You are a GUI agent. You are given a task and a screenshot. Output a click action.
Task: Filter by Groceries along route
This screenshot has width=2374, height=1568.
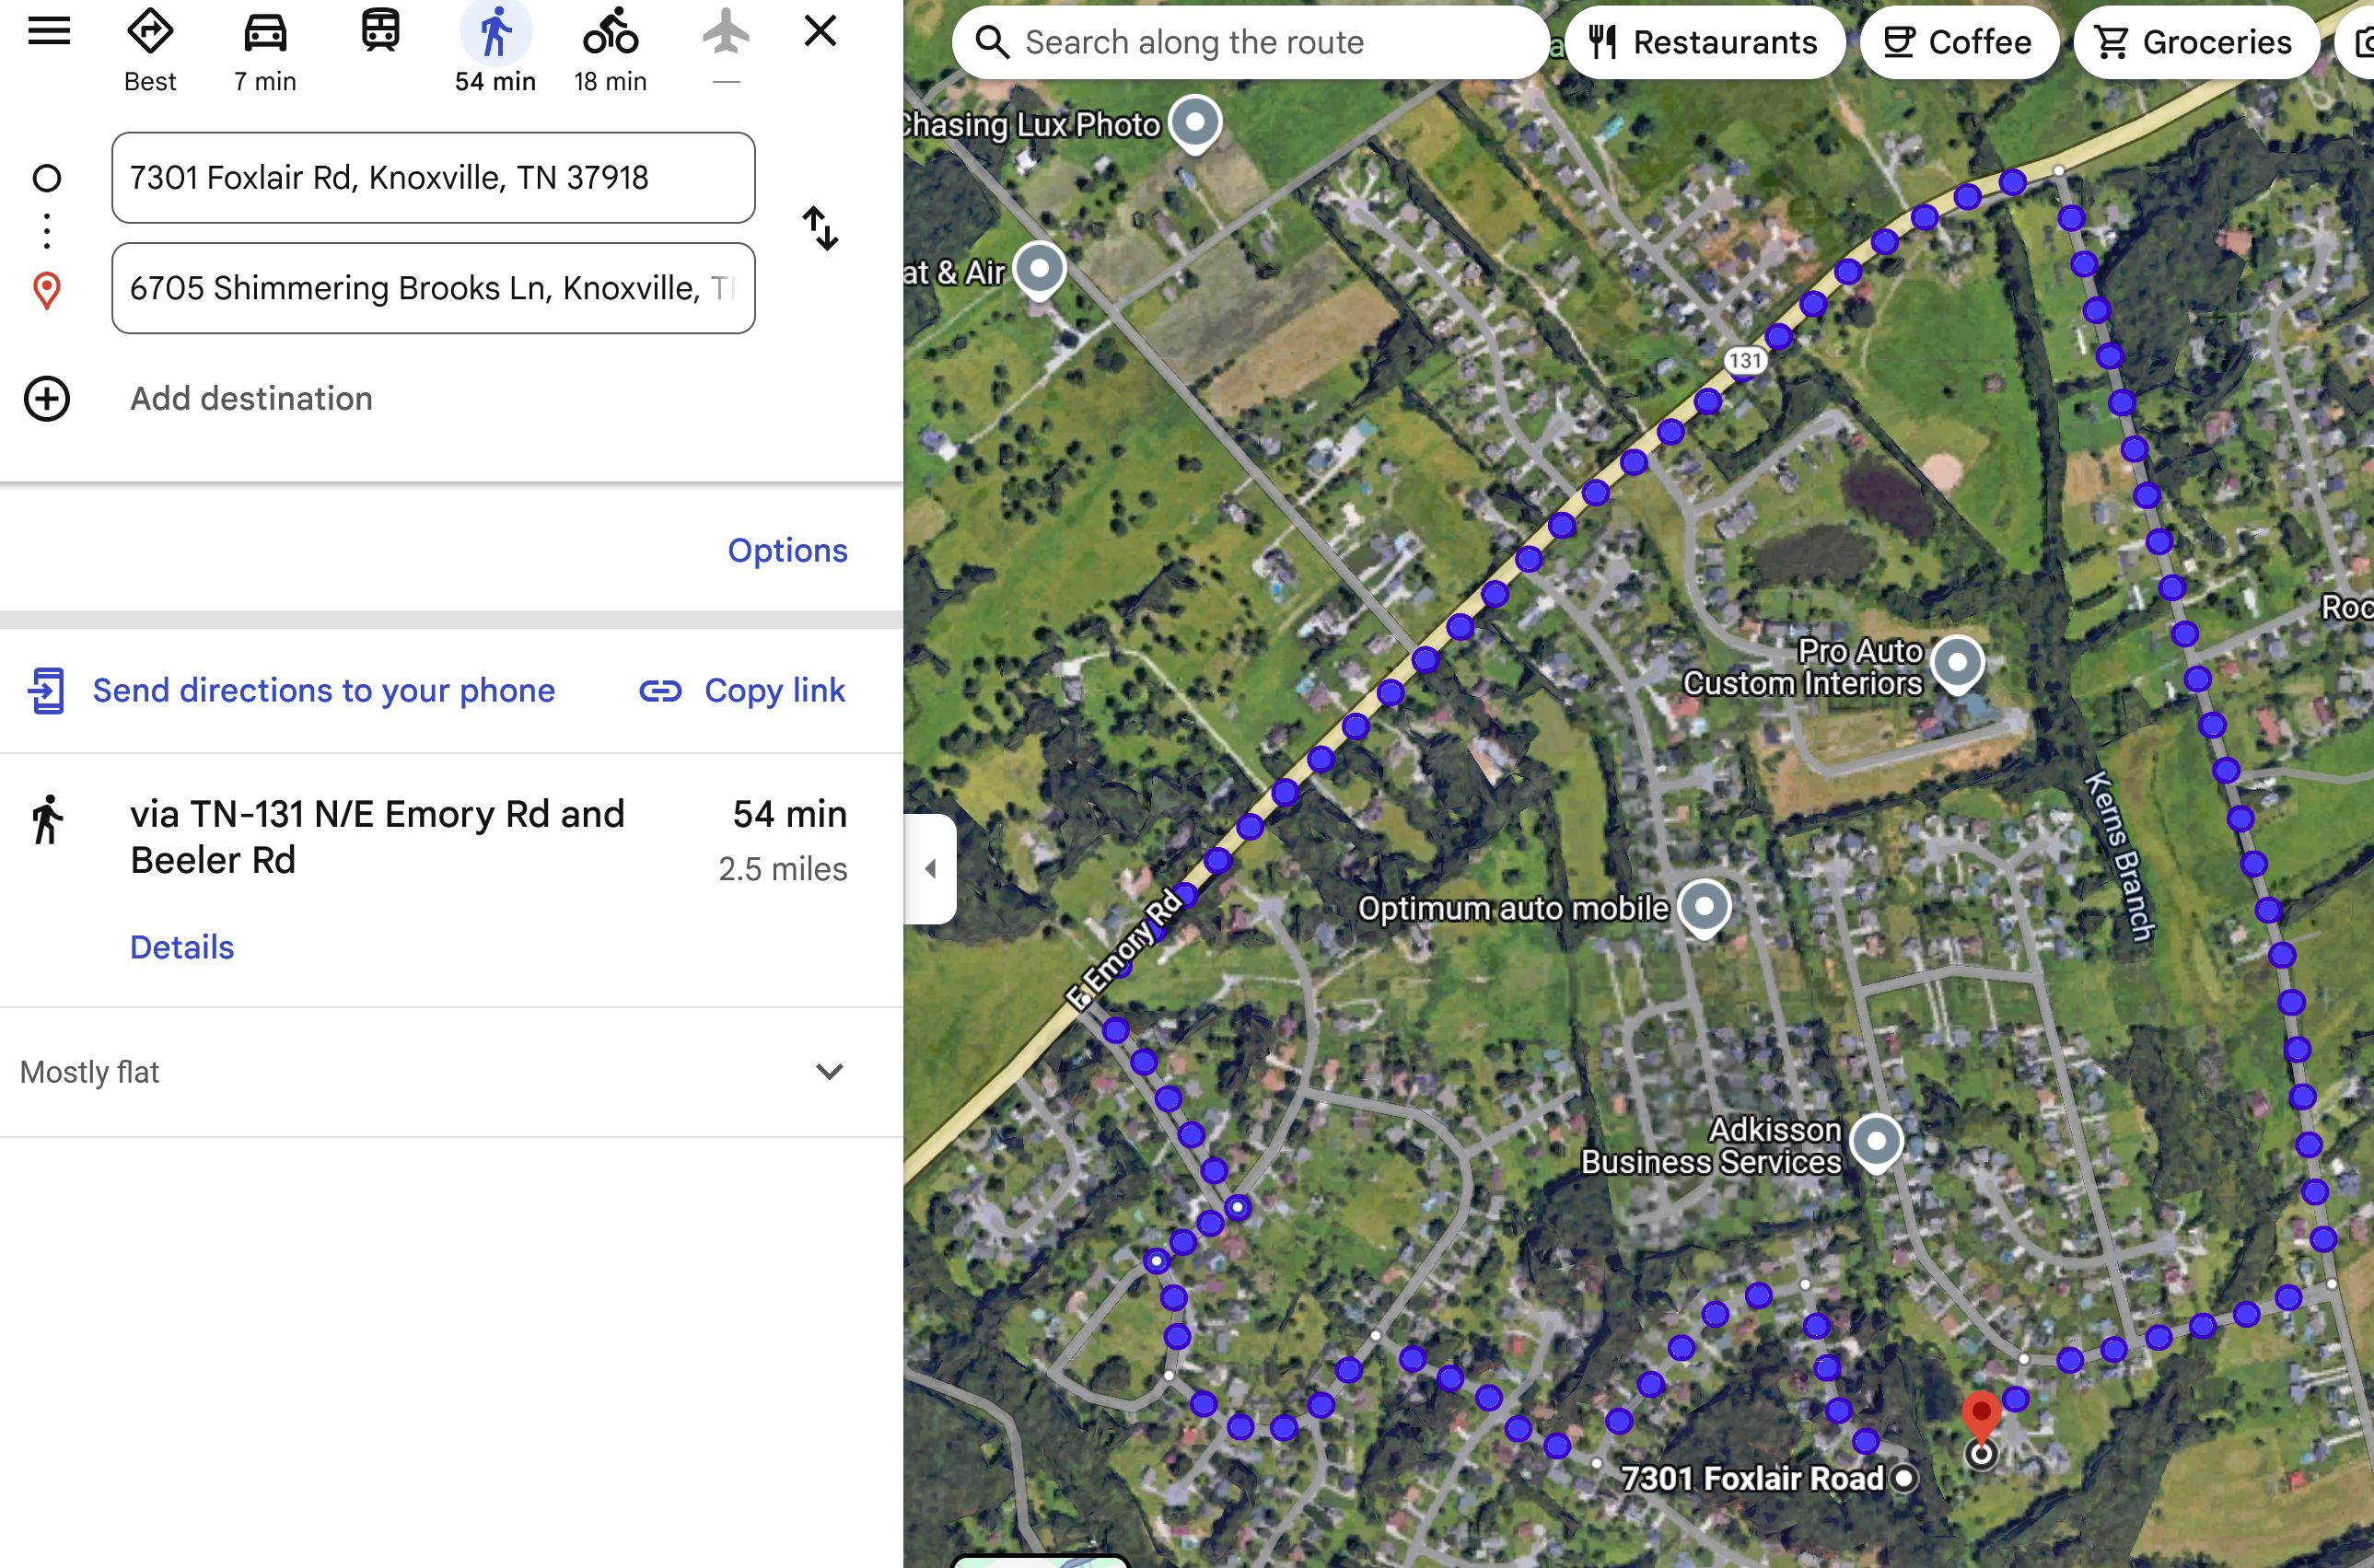(x=2195, y=42)
